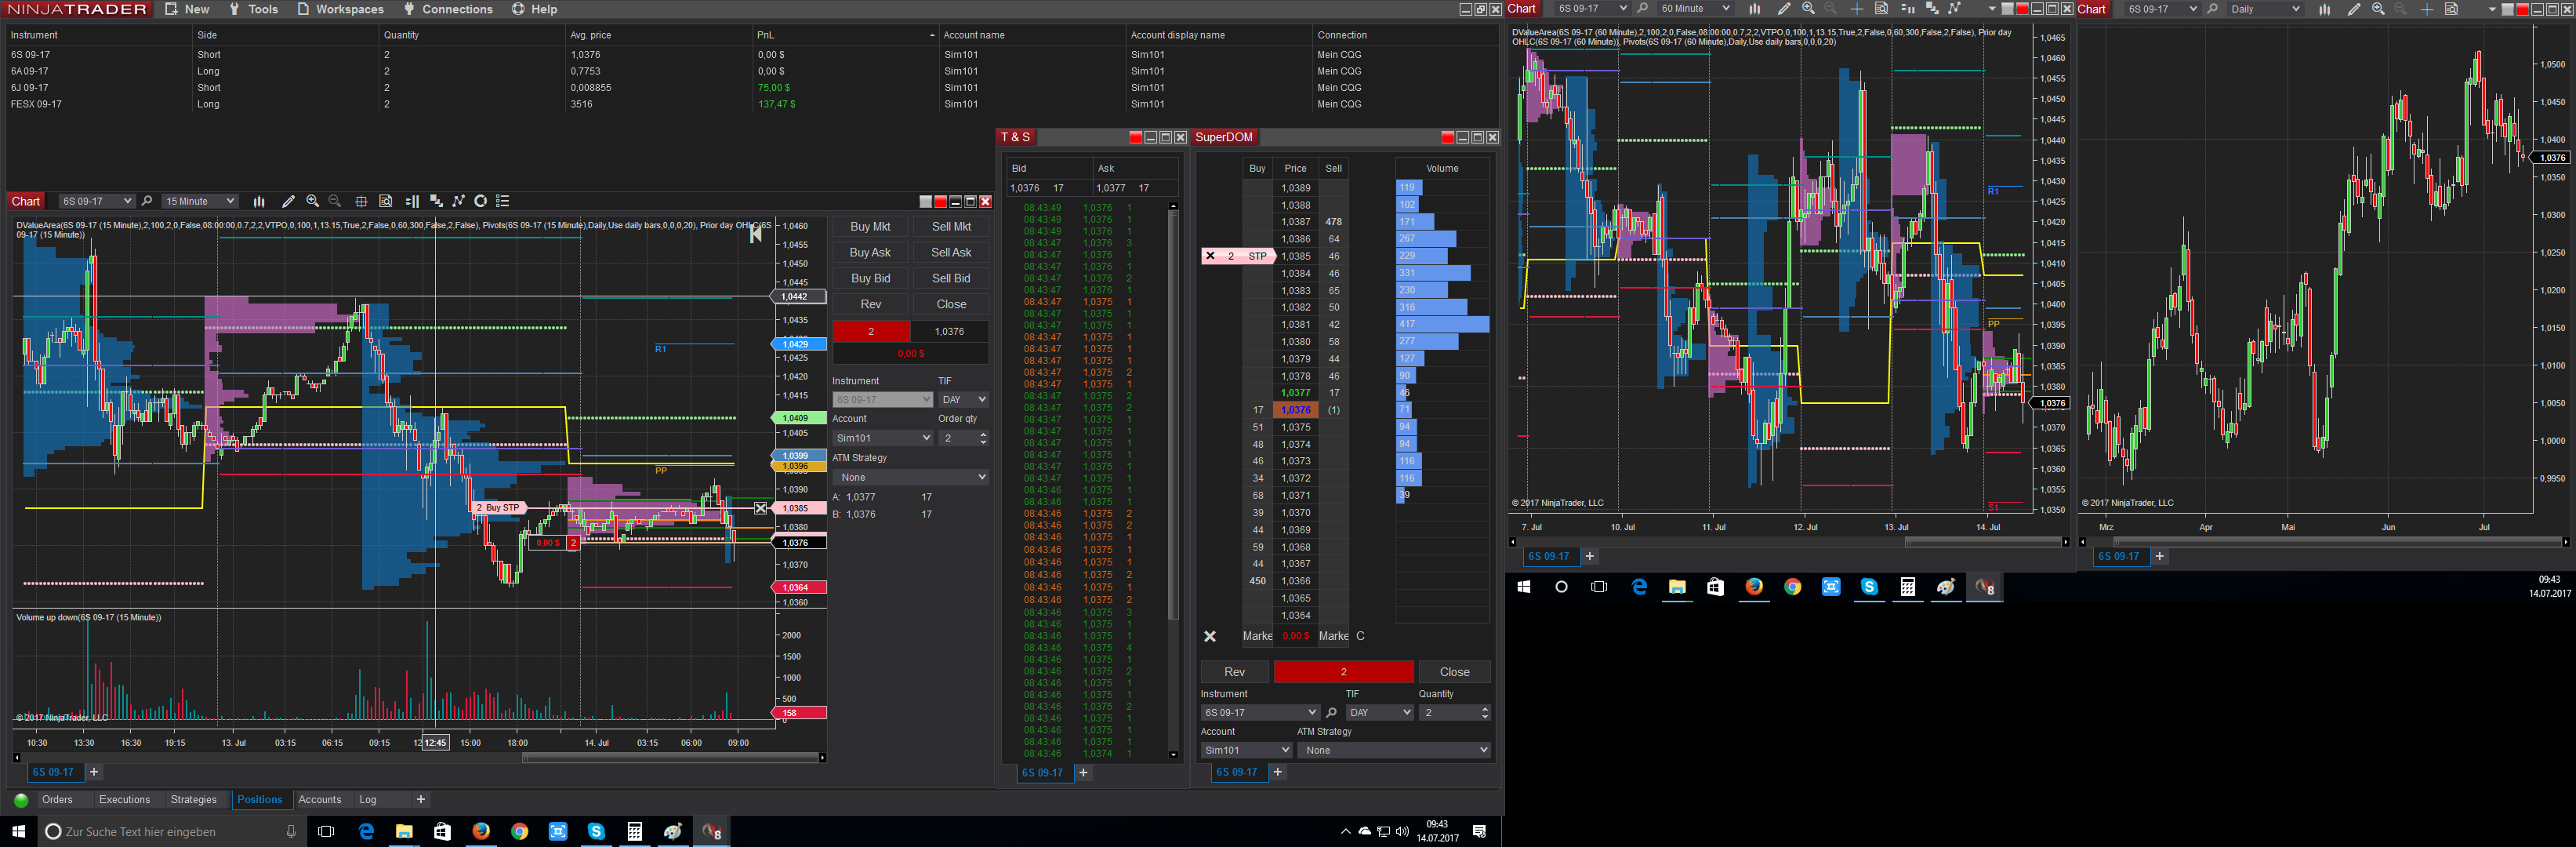Toggle gray interval link on 60 Minute chart
Image resolution: width=2576 pixels, height=847 pixels.
pyautogui.click(x=2007, y=9)
